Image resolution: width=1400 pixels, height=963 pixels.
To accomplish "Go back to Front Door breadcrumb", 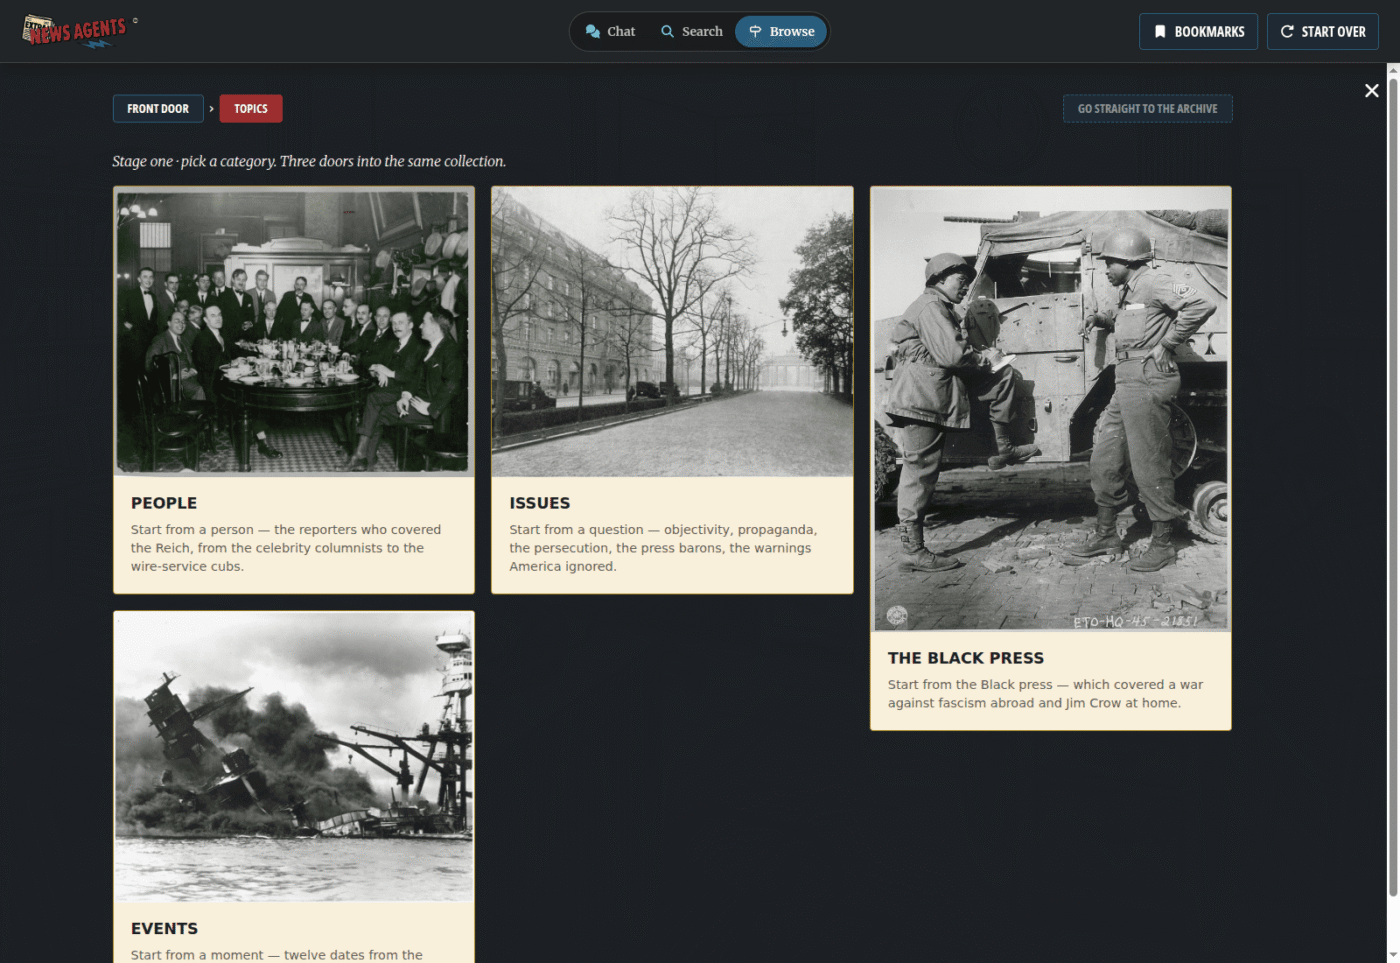I will (158, 108).
